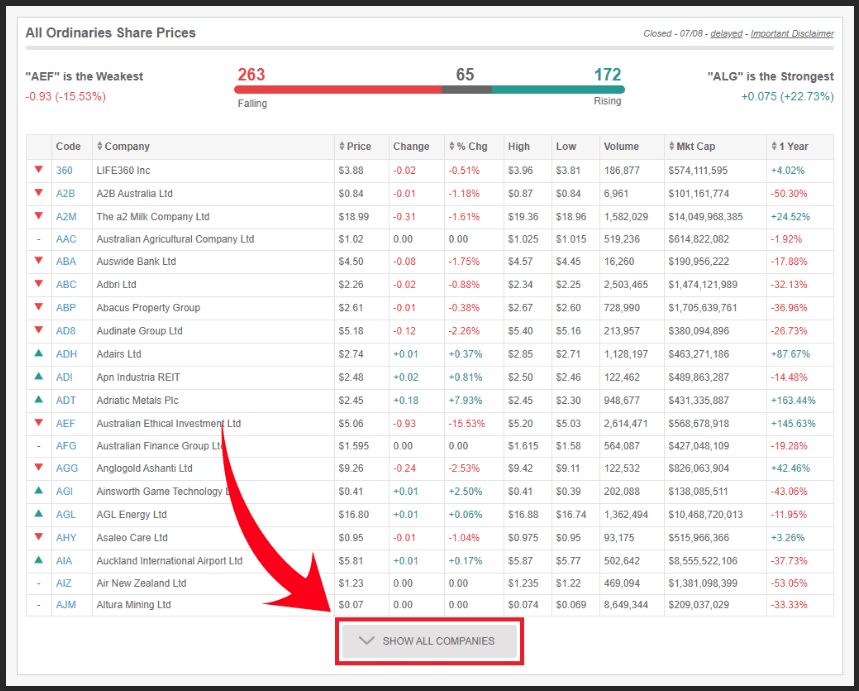Open the Important Disclaimer link
This screenshot has height=691, width=859.
[792, 33]
